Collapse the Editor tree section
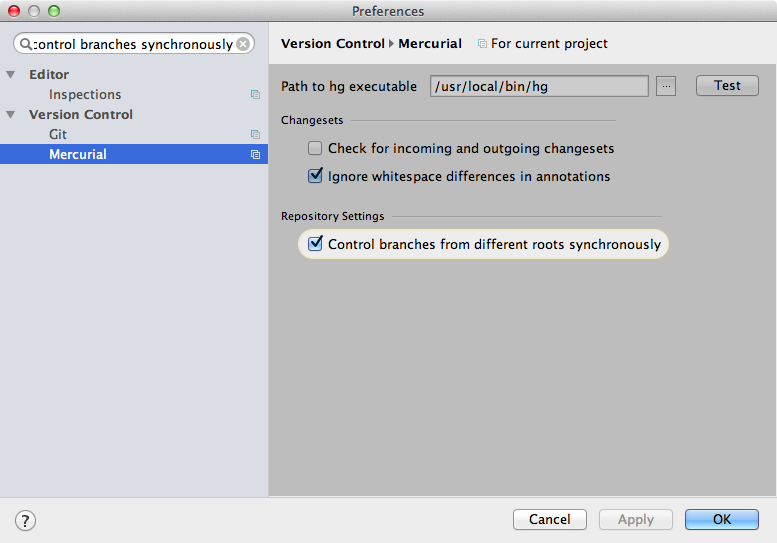 (x=10, y=74)
